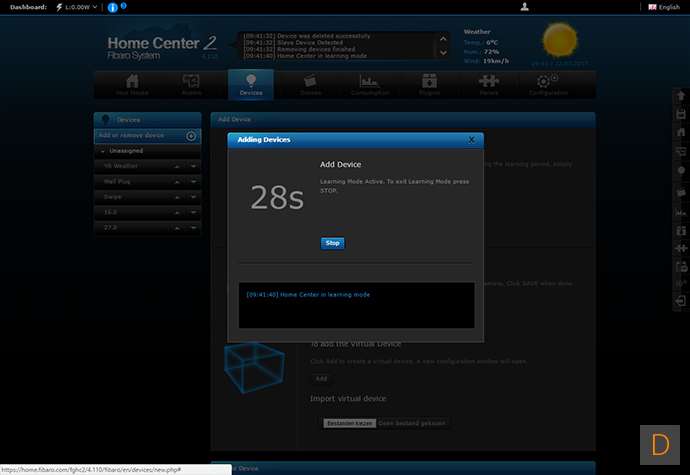The image size is (690, 475).
Task: Click the file chooser button for import
Action: (x=350, y=423)
